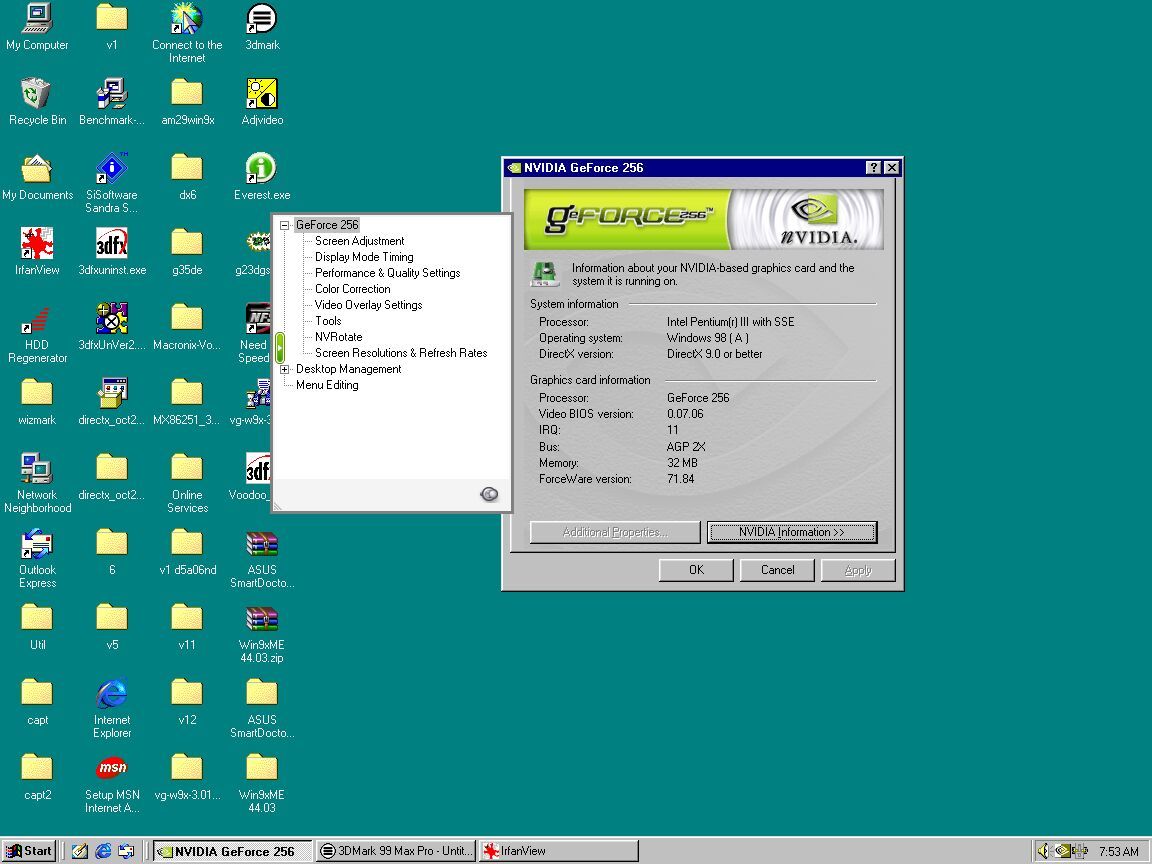
Task: Open Color Correction page
Action: pos(353,289)
